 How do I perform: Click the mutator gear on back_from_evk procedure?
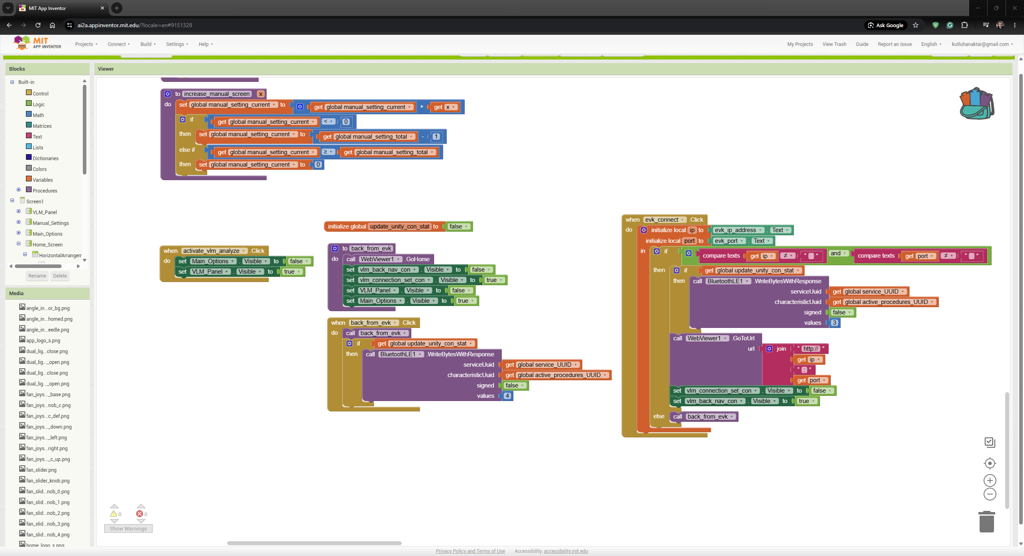point(335,248)
